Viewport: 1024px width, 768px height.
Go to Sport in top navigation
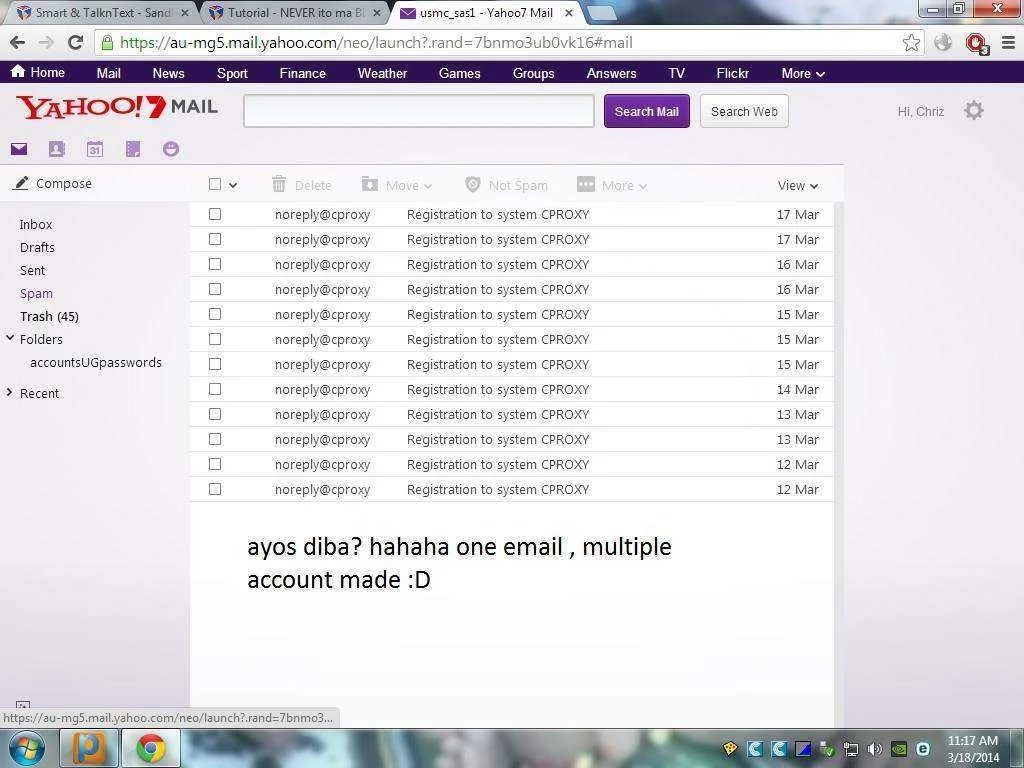[232, 73]
